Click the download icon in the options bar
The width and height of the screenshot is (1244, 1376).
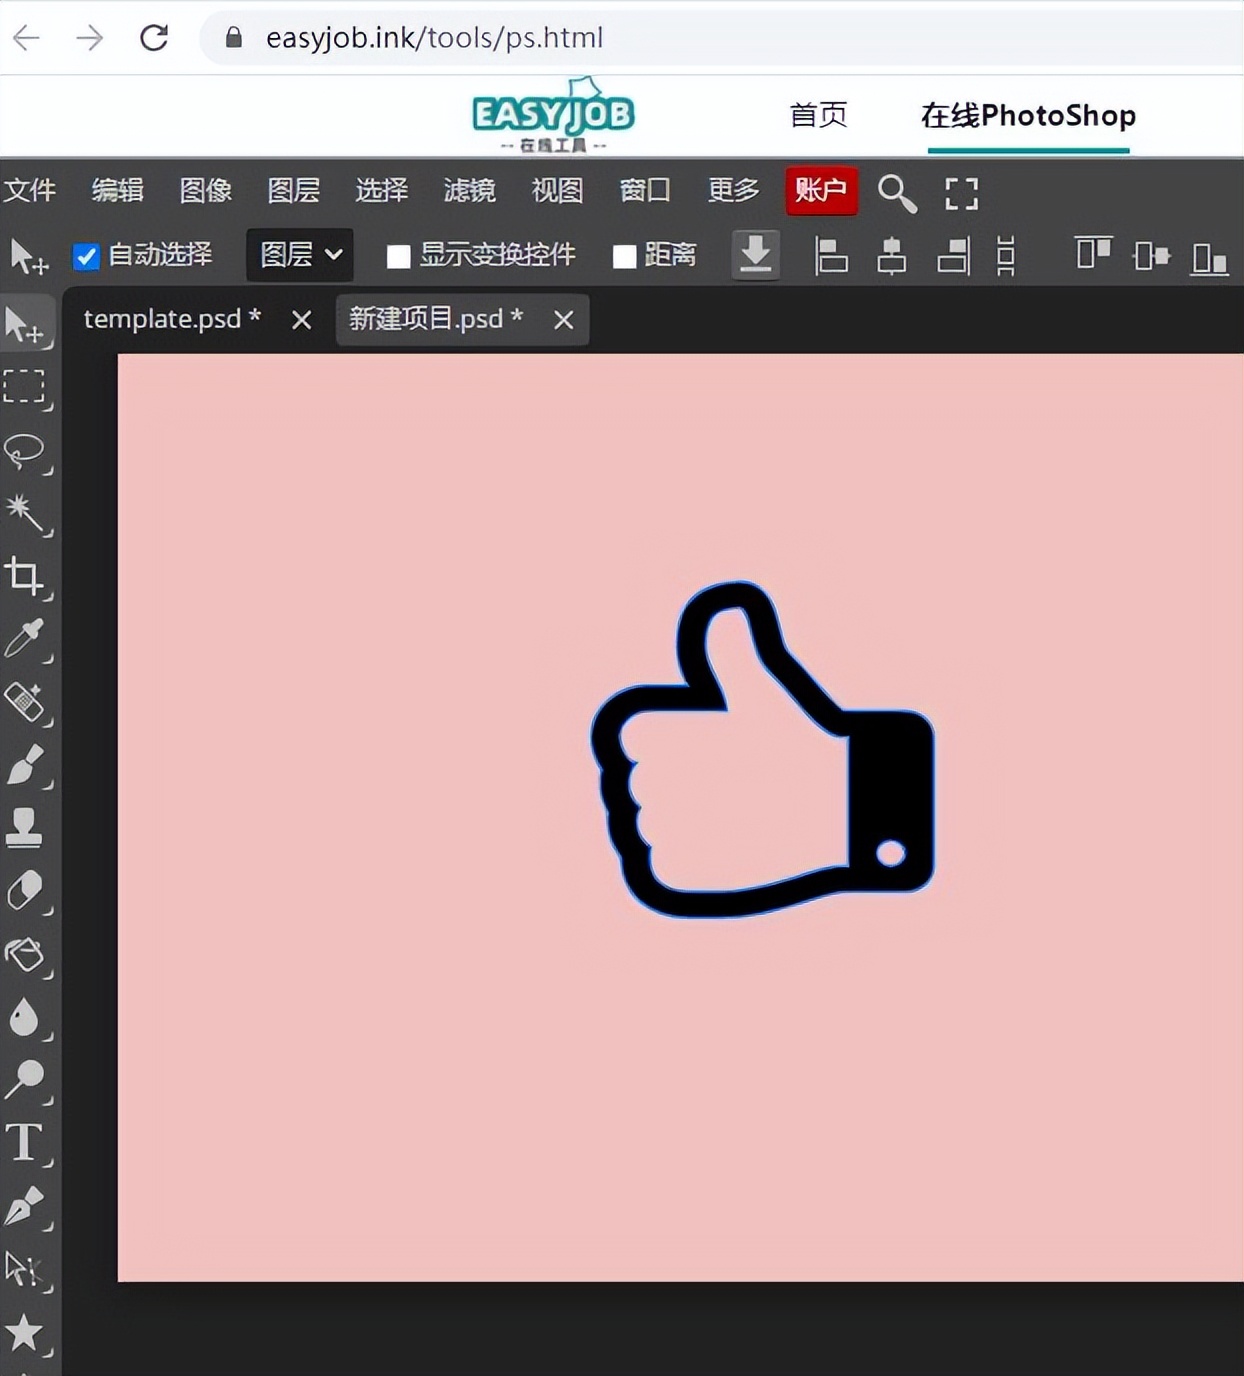(x=756, y=256)
